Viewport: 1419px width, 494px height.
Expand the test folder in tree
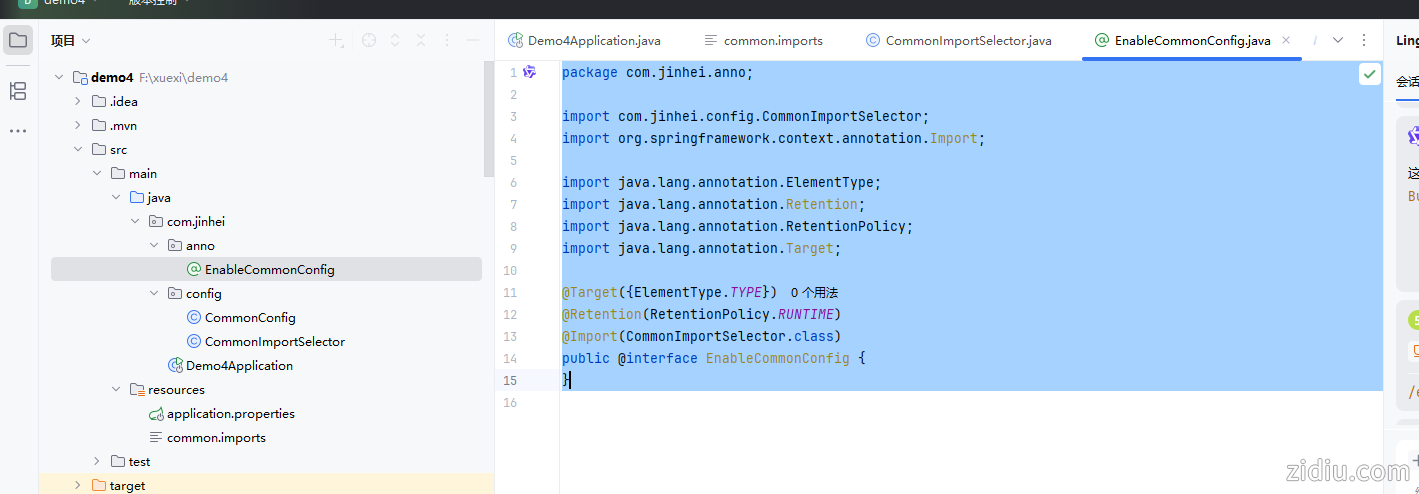coord(97,462)
